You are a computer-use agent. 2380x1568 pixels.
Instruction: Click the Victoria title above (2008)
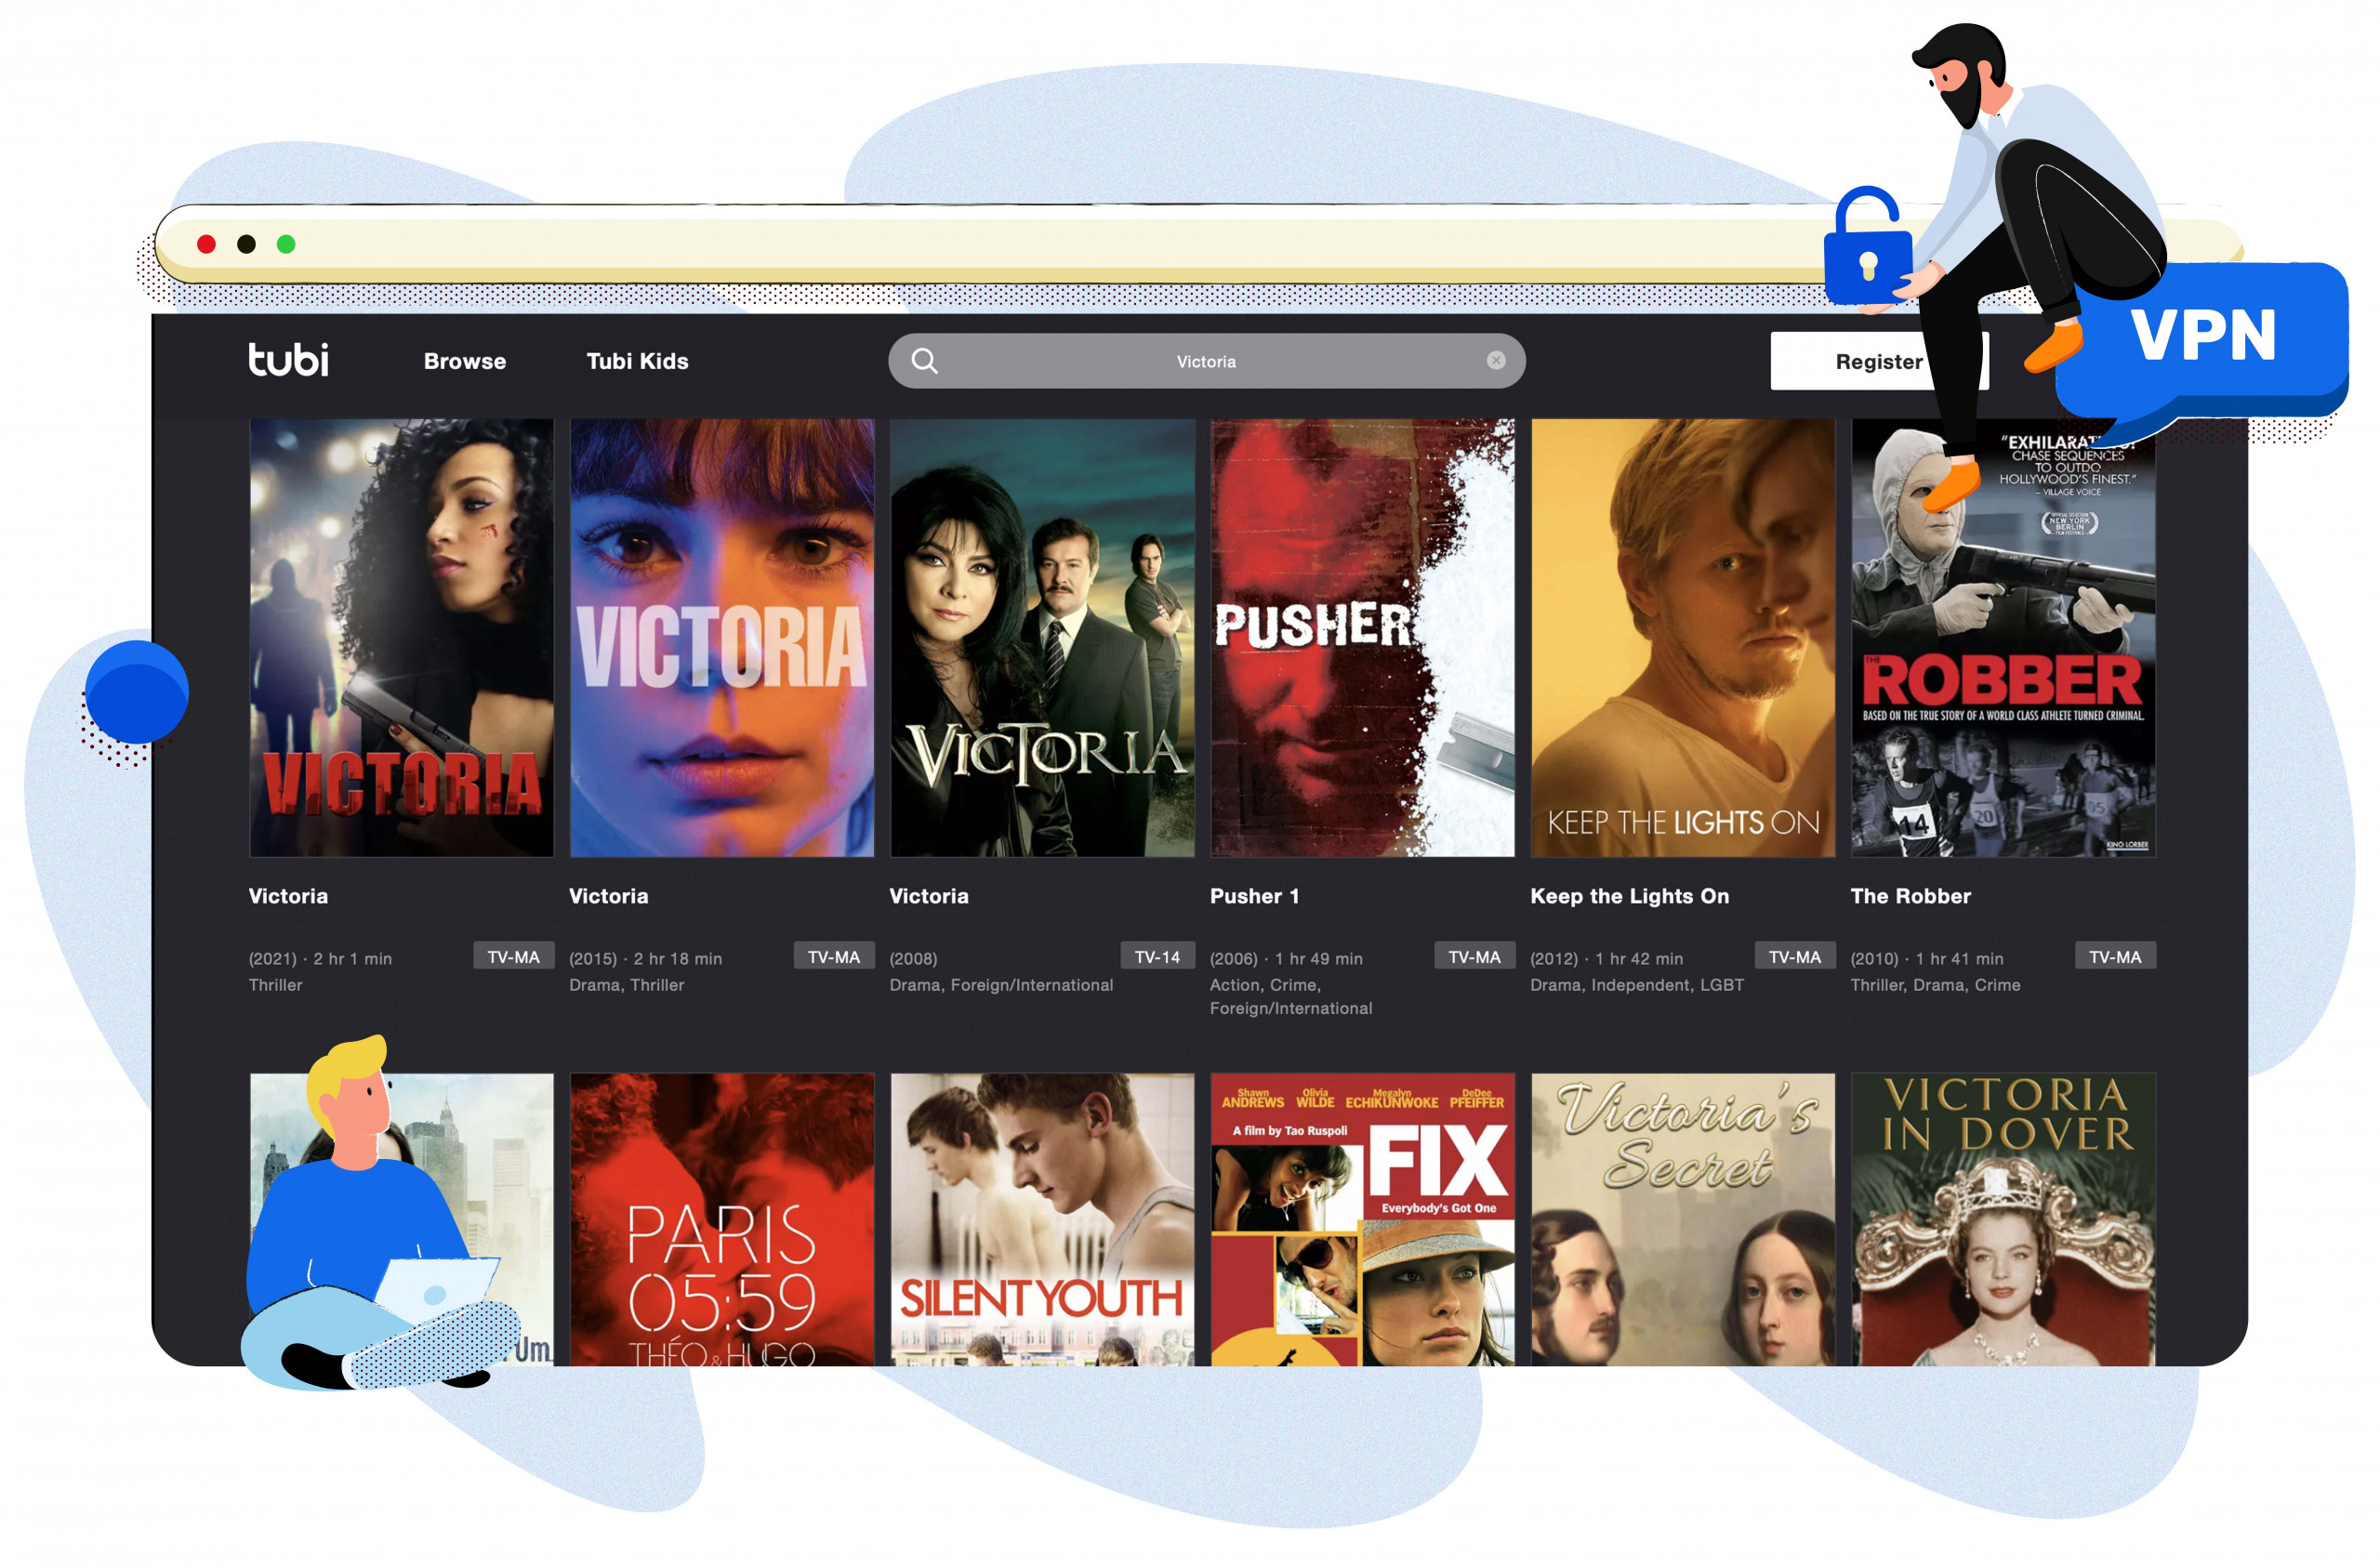(x=929, y=897)
